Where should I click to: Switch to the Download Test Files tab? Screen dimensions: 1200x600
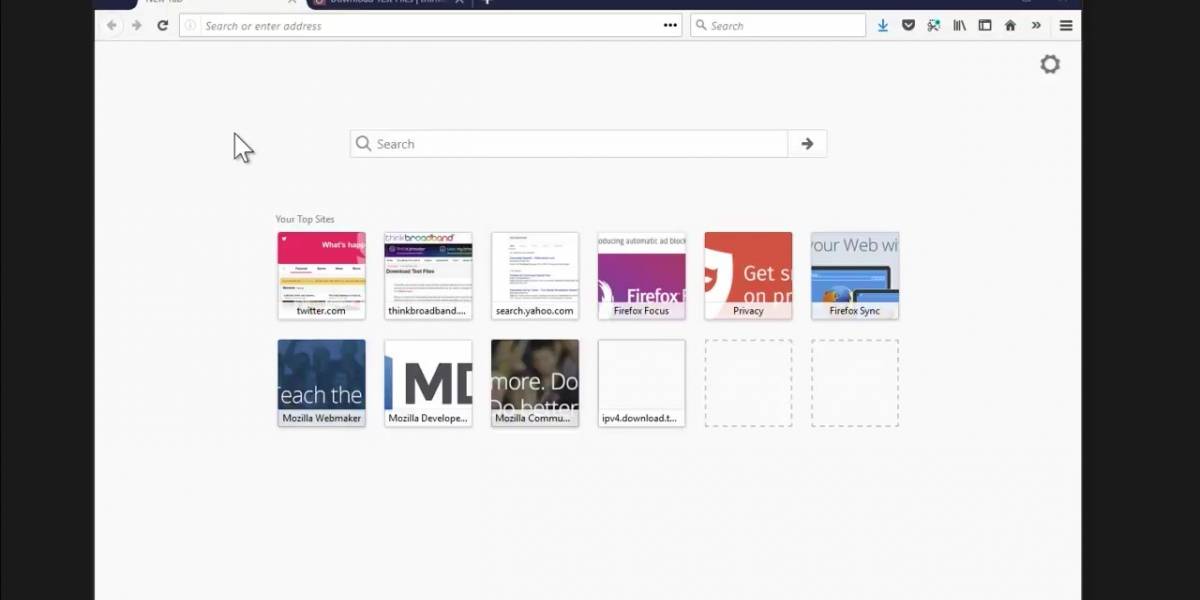coord(390,3)
